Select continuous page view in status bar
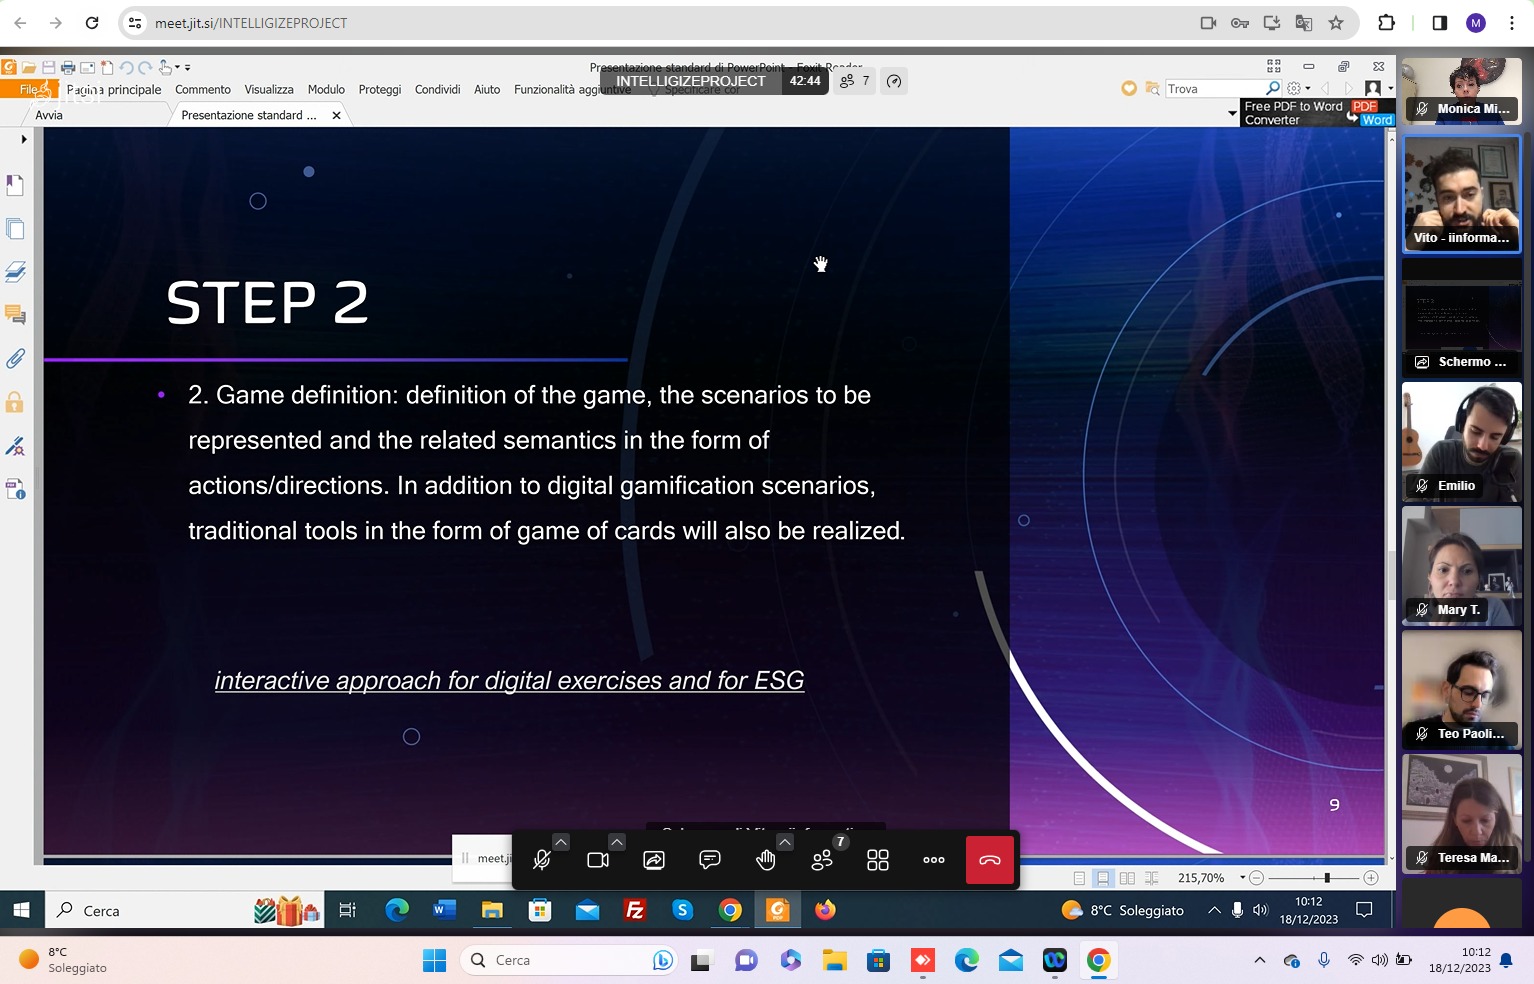This screenshot has height=984, width=1534. (x=1103, y=878)
